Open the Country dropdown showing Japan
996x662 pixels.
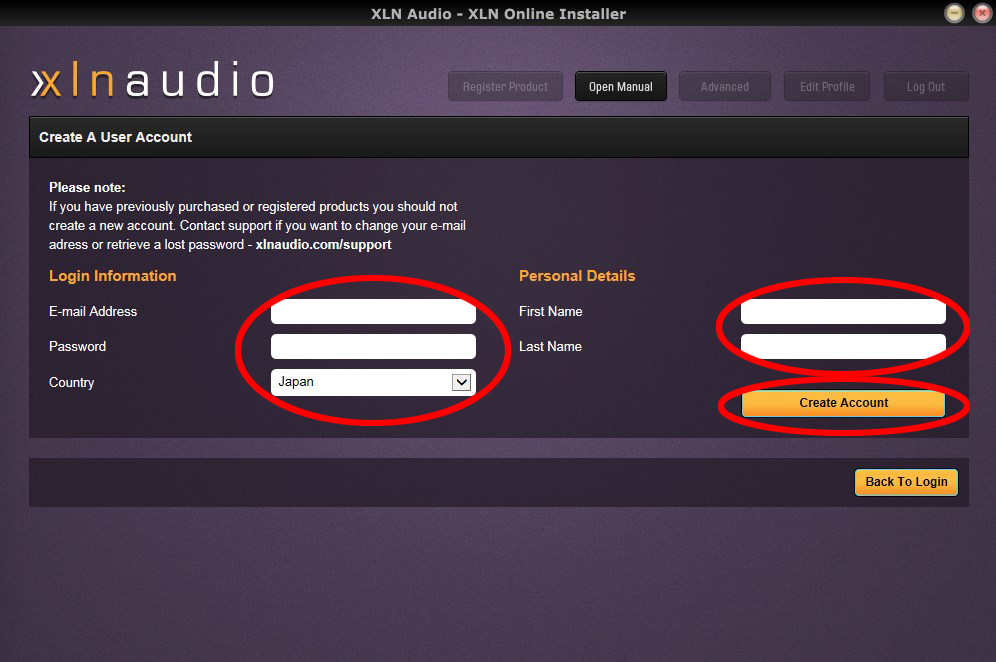pyautogui.click(x=374, y=382)
